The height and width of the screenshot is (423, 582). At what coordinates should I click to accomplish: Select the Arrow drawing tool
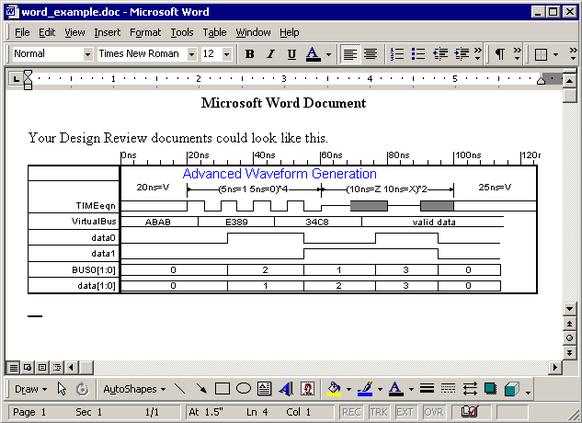click(202, 389)
